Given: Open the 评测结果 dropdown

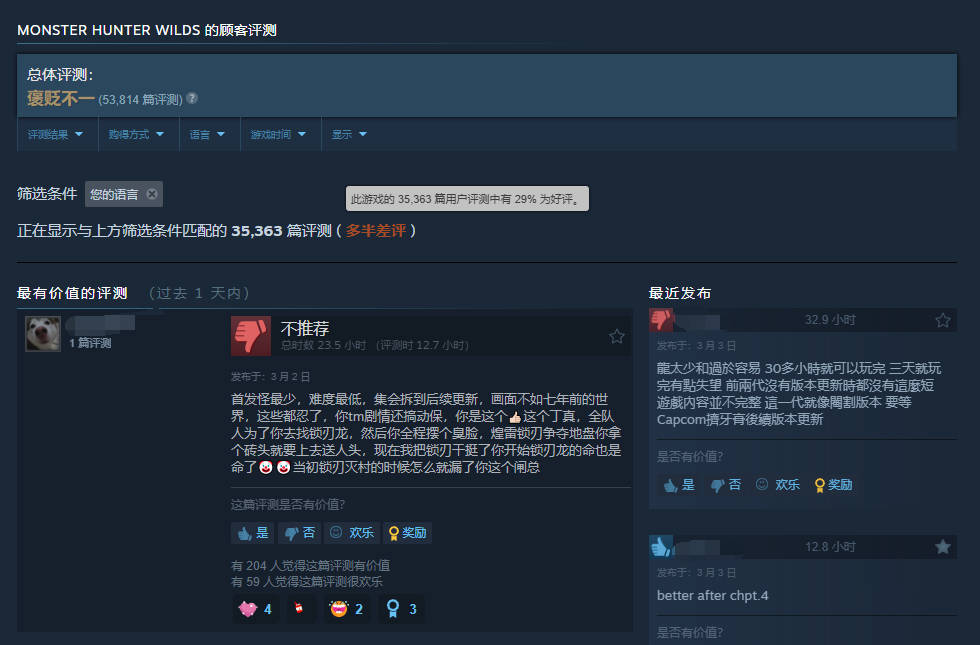Looking at the screenshot, I should tap(56, 134).
